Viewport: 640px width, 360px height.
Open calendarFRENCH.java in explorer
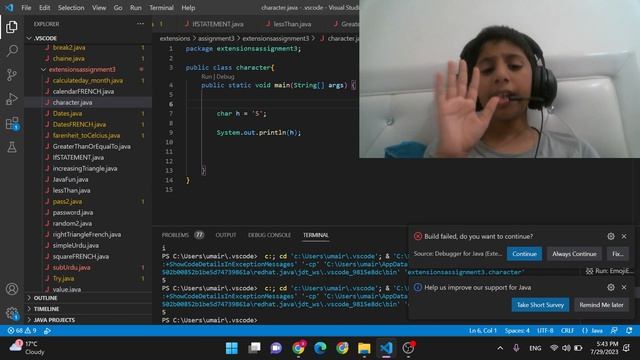point(83,91)
